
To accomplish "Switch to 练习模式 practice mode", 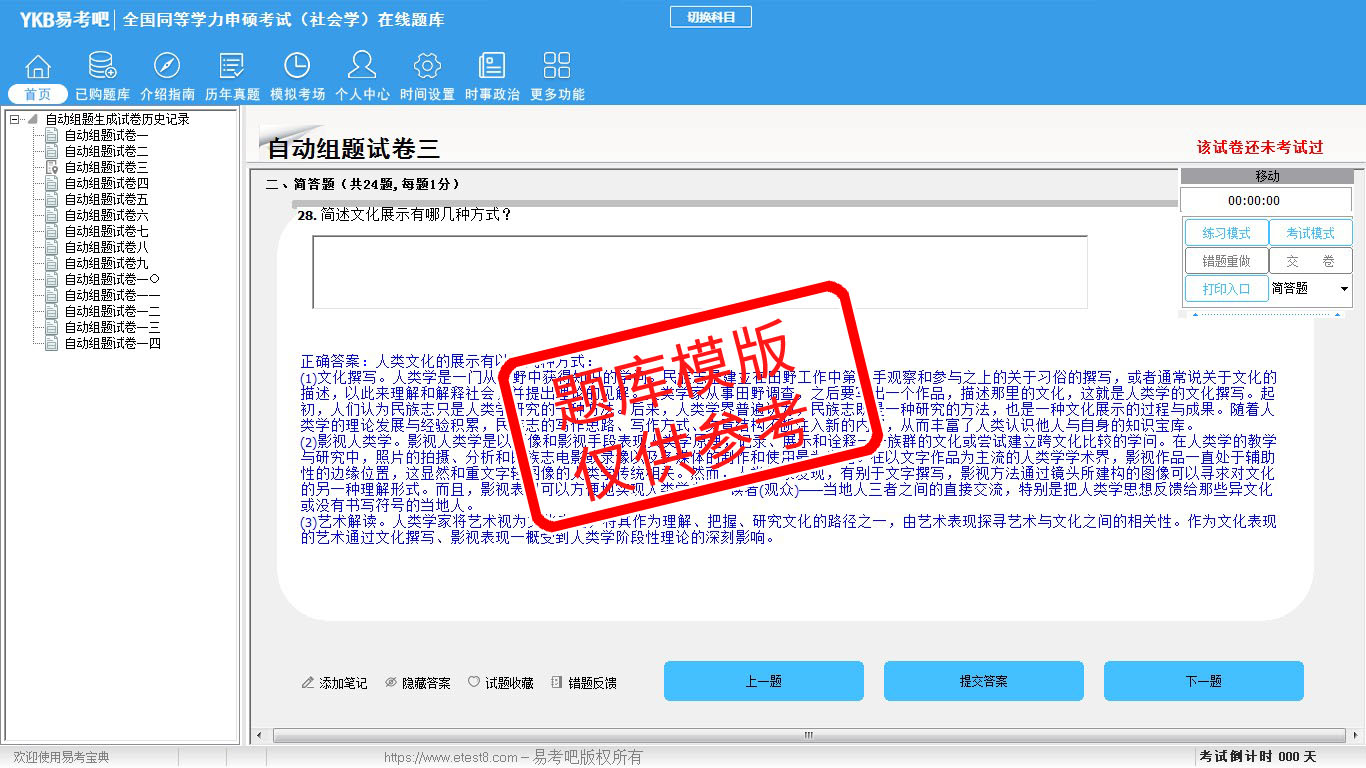I will tap(1226, 233).
